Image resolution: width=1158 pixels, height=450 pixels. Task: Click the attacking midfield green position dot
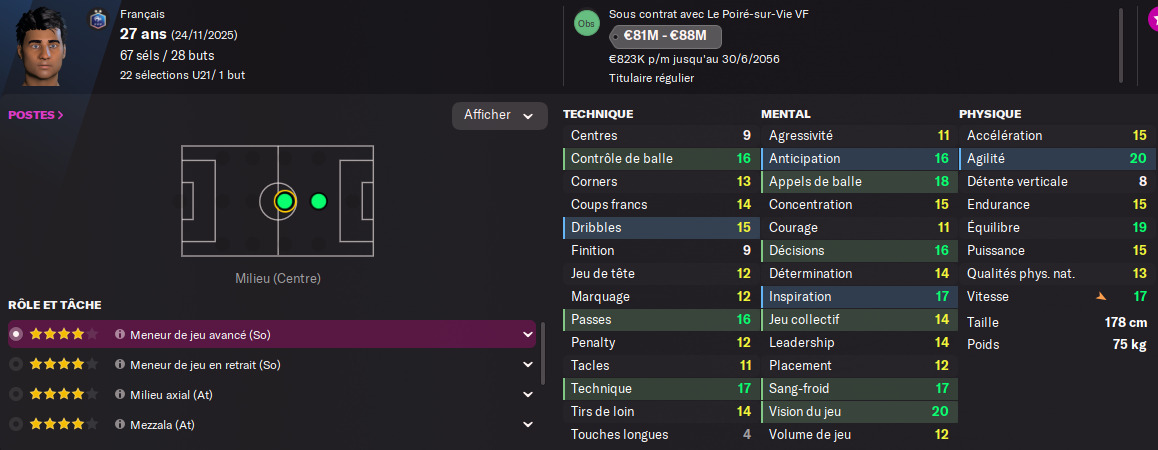[x=319, y=201]
